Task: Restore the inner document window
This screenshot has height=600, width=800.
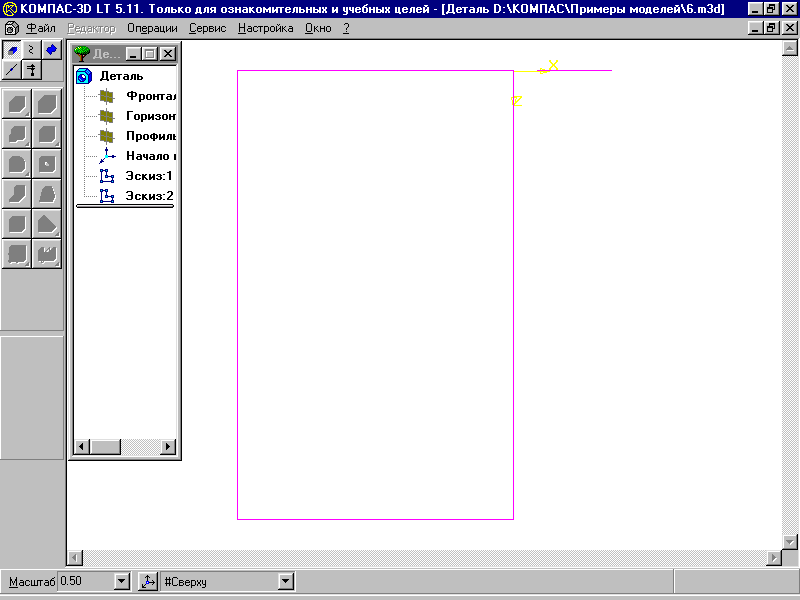Action: 771,28
